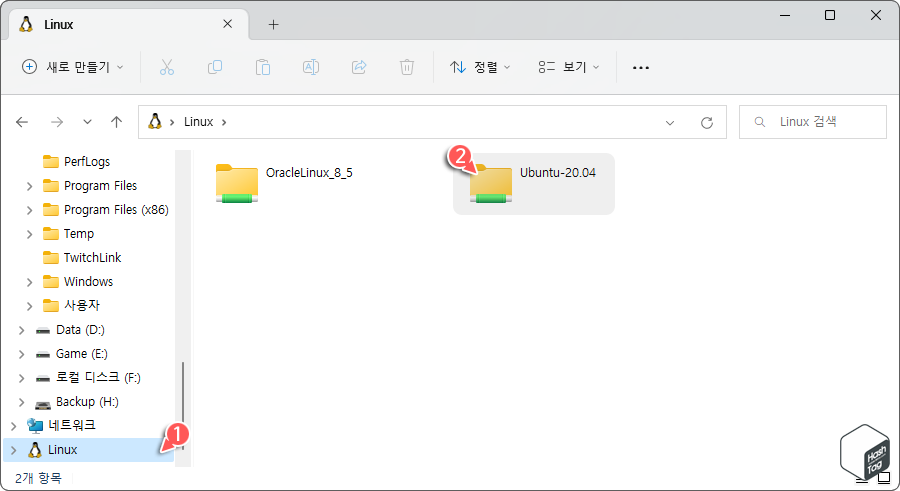Expand the Data (D:) drive node
Image resolution: width=900 pixels, height=491 pixels.
[x=21, y=330]
